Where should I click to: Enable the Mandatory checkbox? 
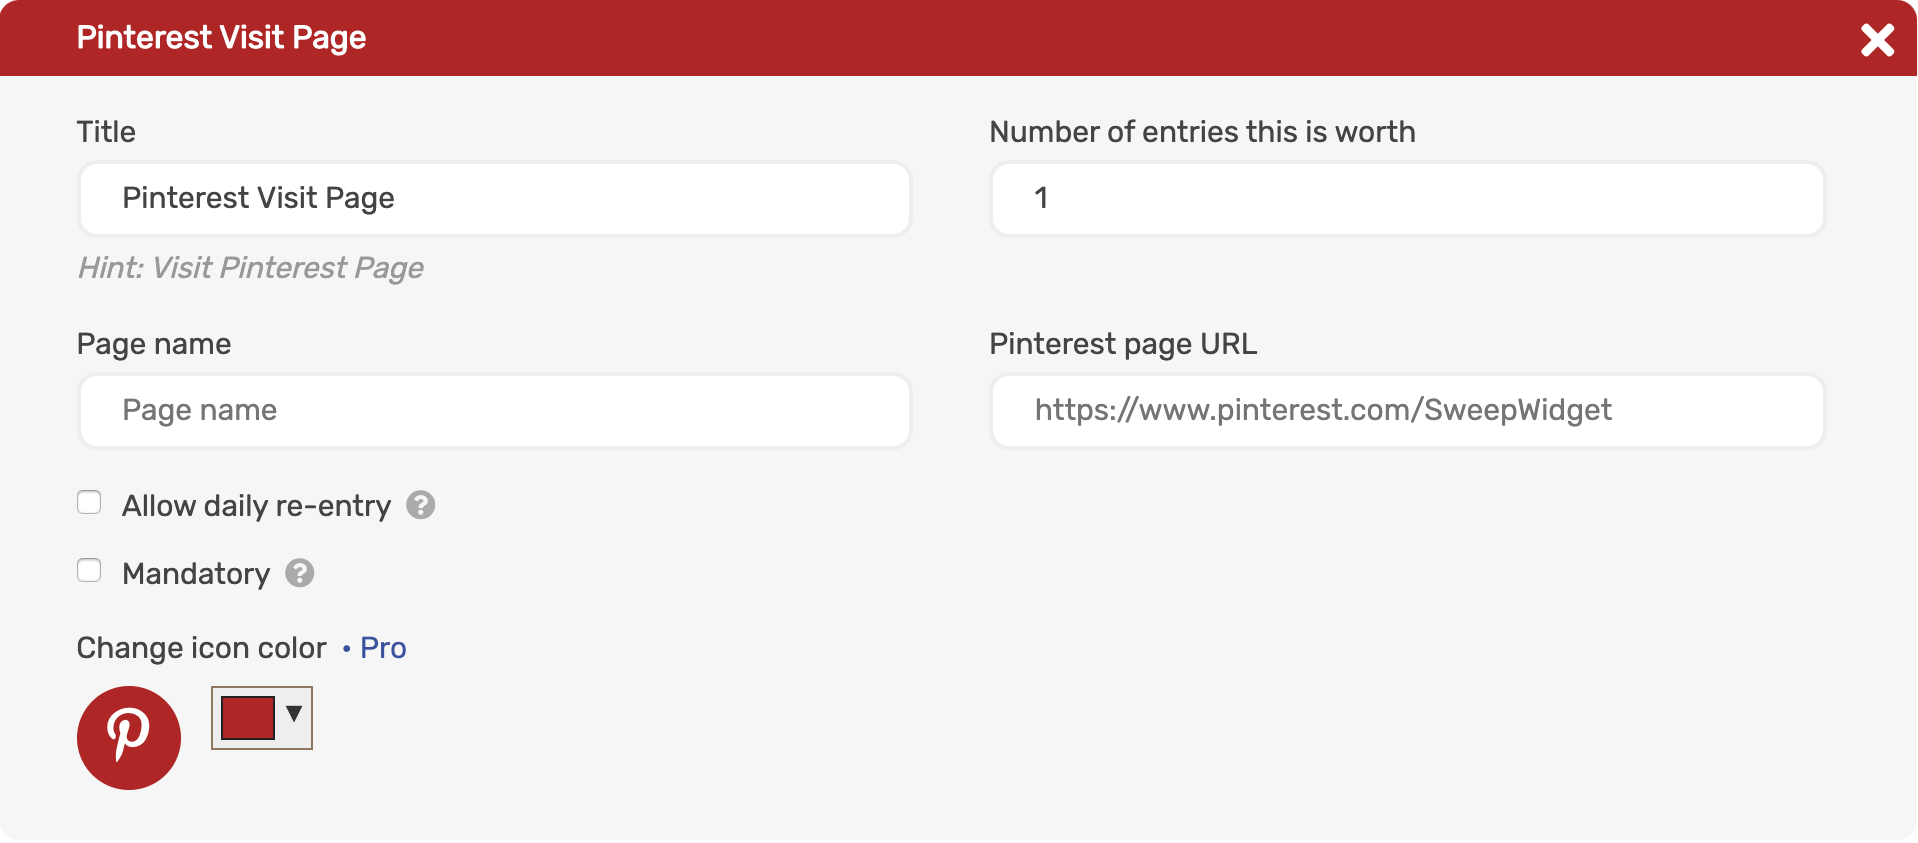(x=89, y=570)
